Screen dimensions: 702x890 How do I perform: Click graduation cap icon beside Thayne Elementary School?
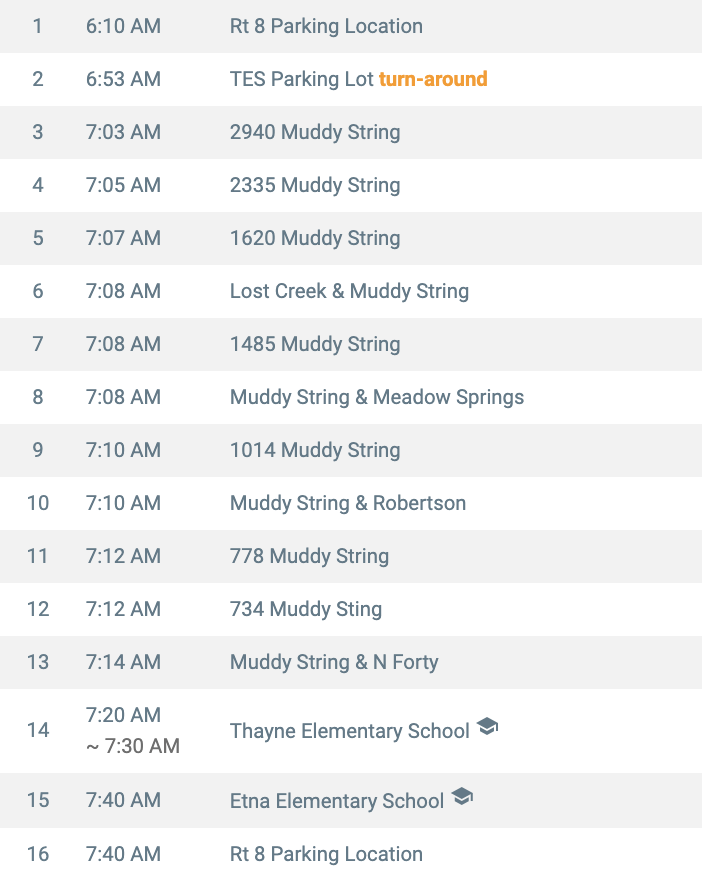point(487,727)
